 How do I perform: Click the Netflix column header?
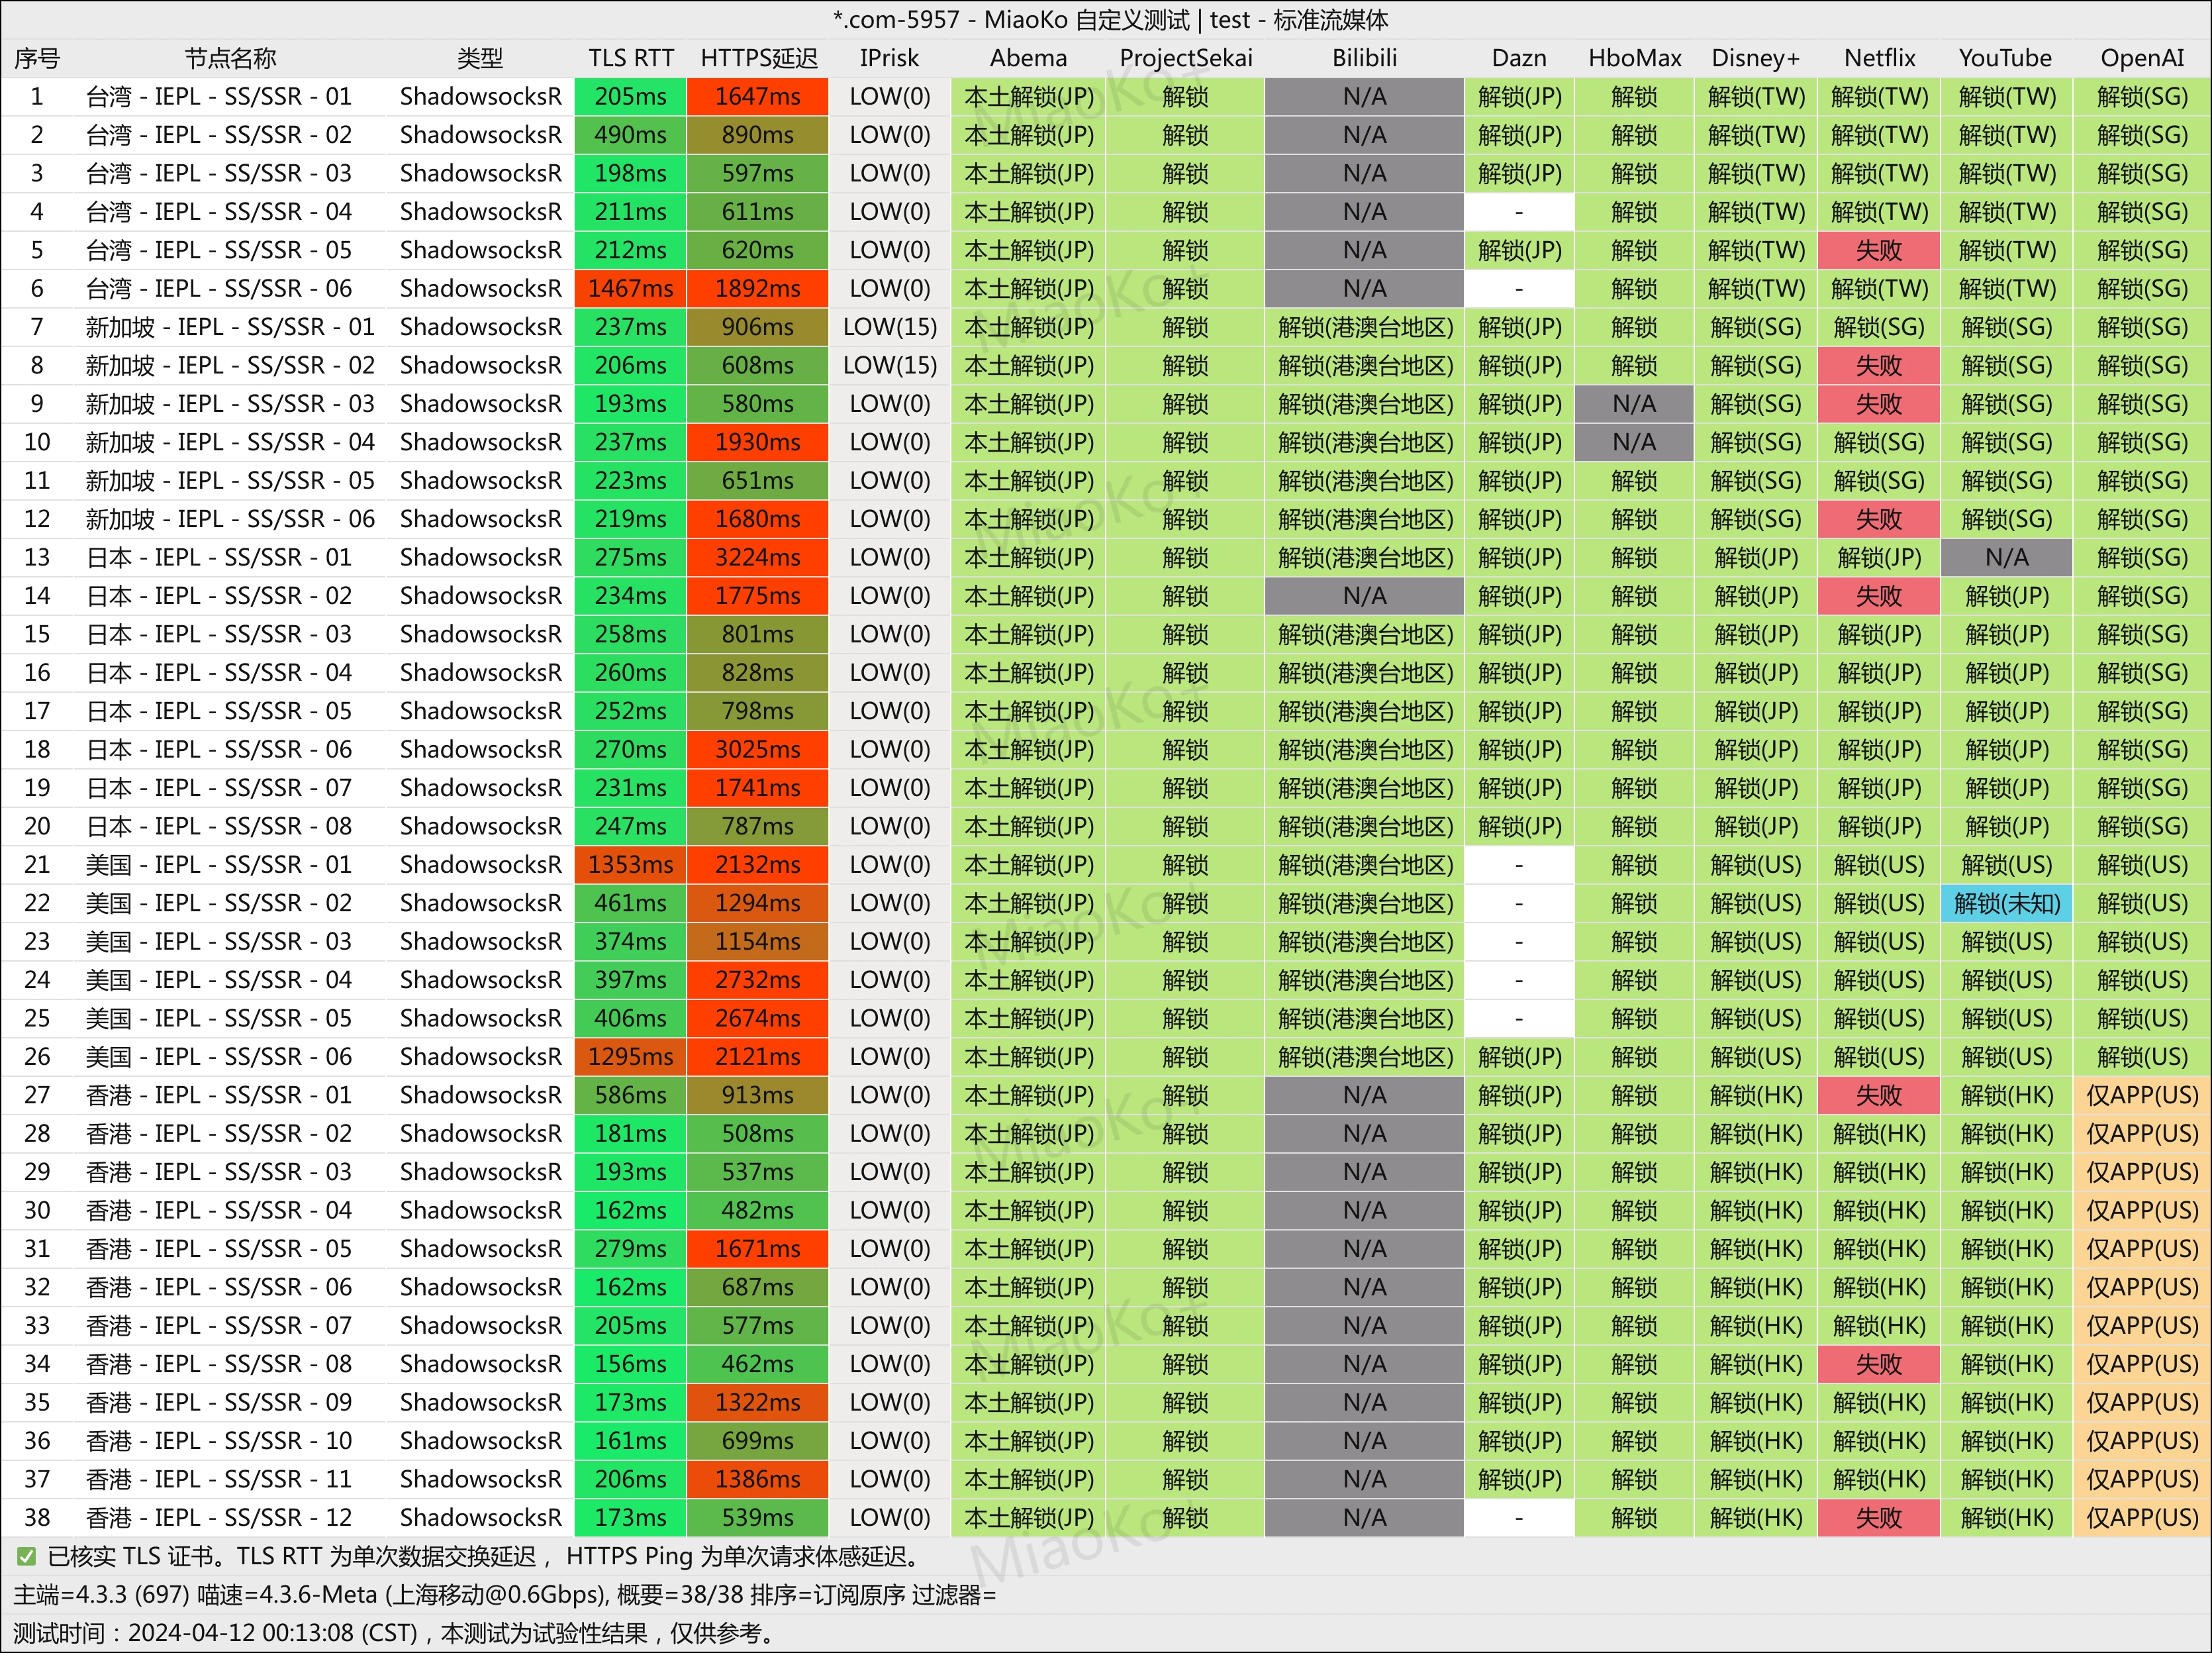click(1879, 58)
